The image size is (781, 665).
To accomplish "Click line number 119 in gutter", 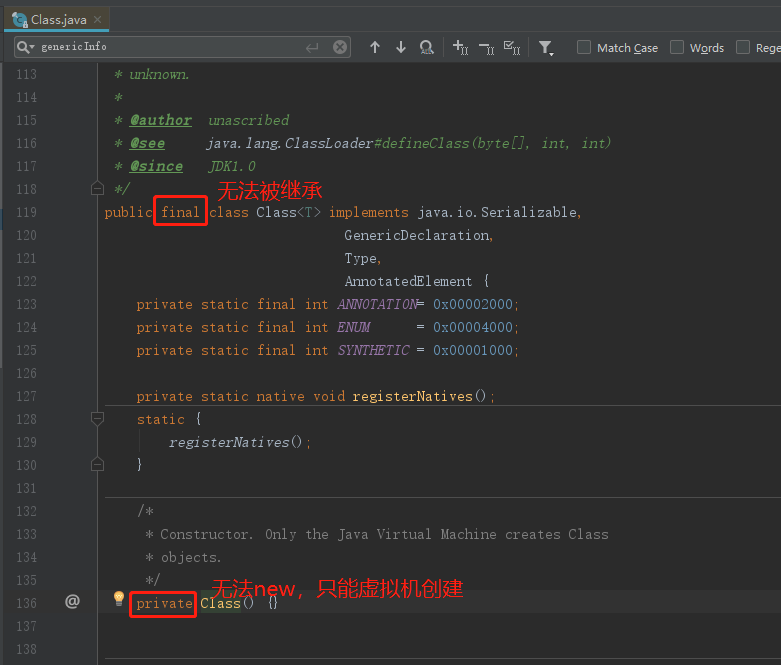I will [x=26, y=212].
